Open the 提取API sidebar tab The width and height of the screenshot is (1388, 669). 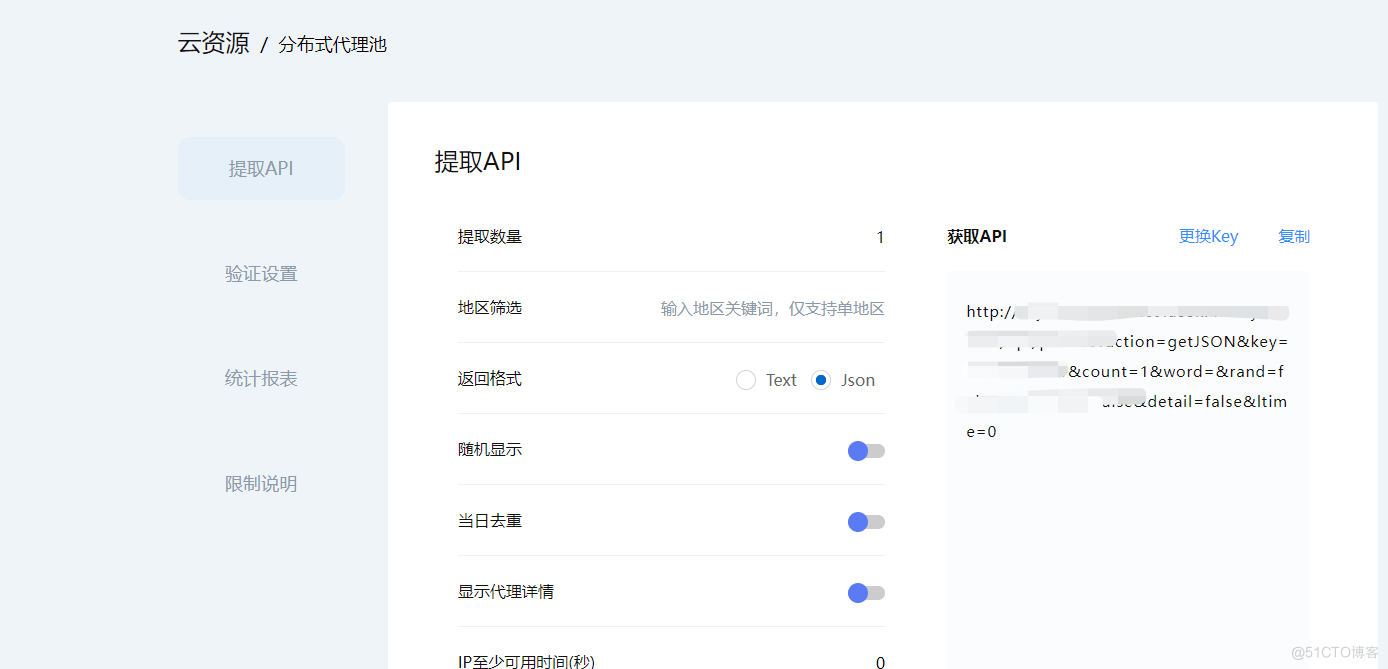[x=261, y=168]
